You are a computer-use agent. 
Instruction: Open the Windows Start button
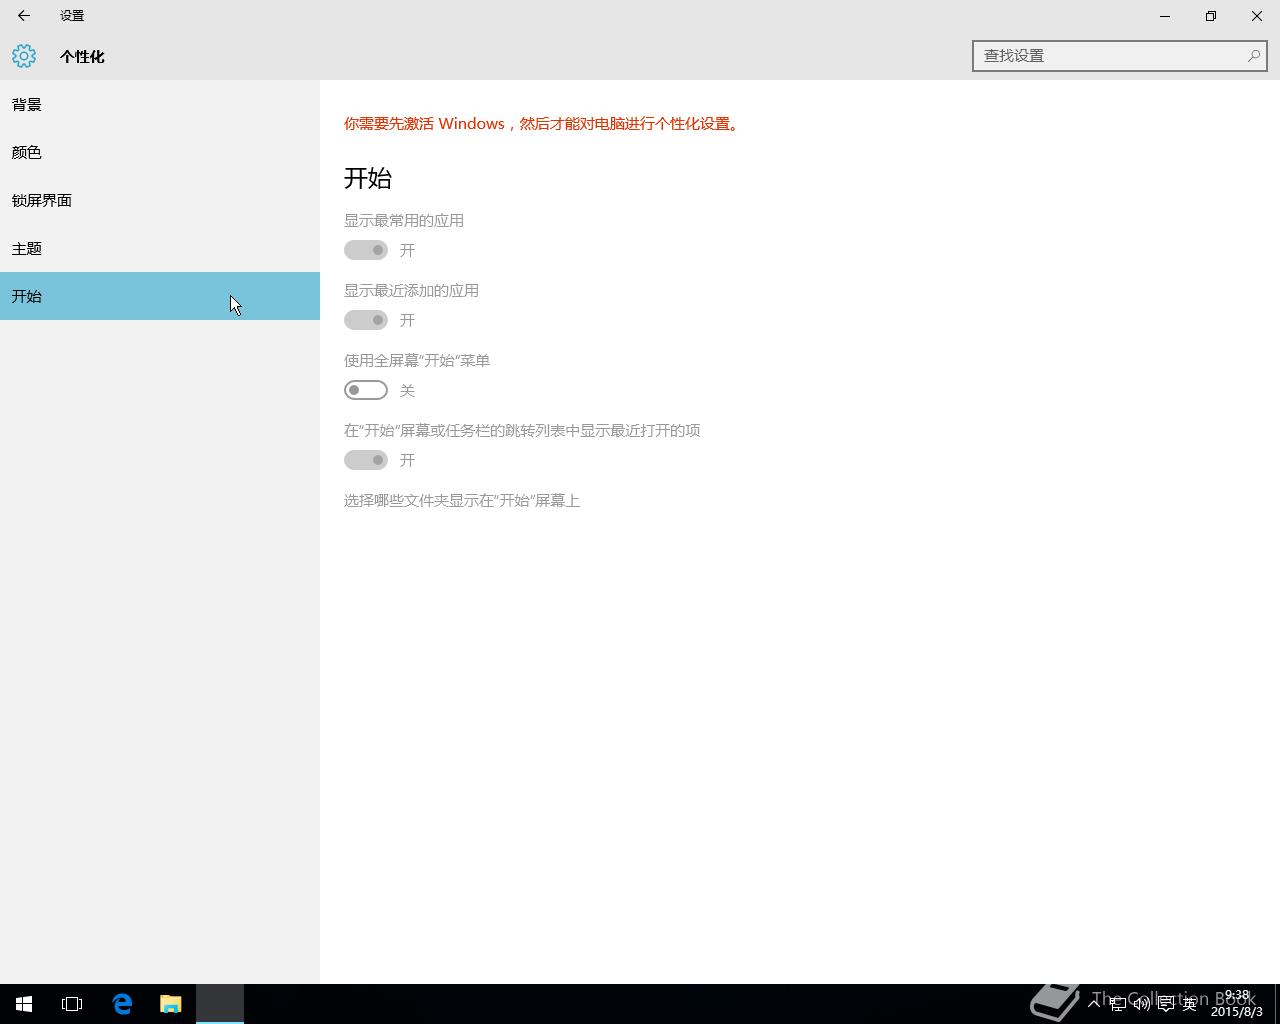[x=24, y=1004]
